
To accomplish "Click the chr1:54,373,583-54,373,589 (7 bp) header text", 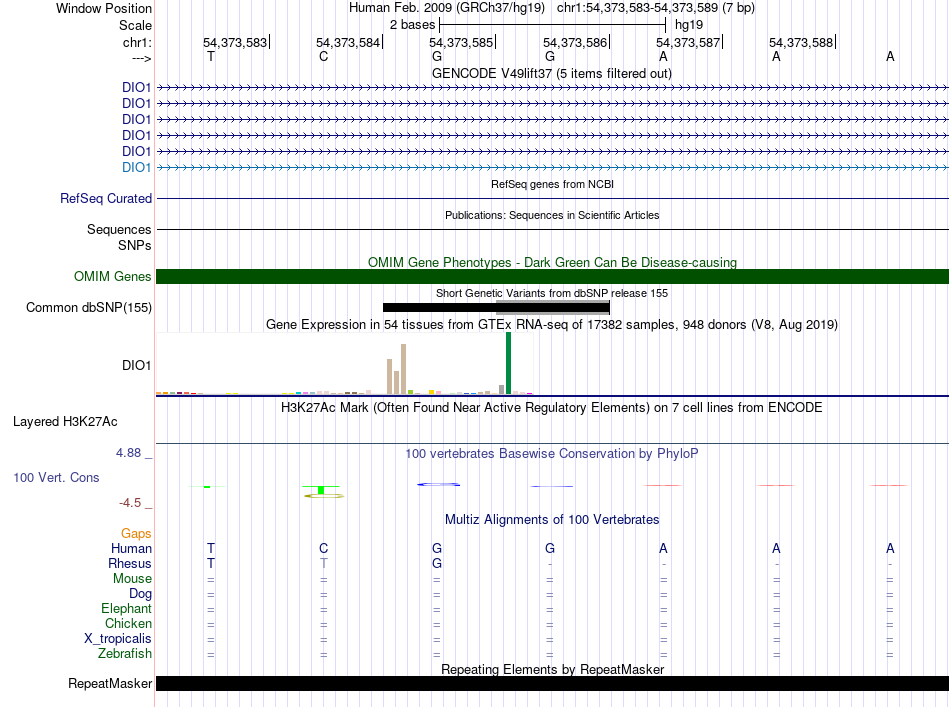I will 656,8.
